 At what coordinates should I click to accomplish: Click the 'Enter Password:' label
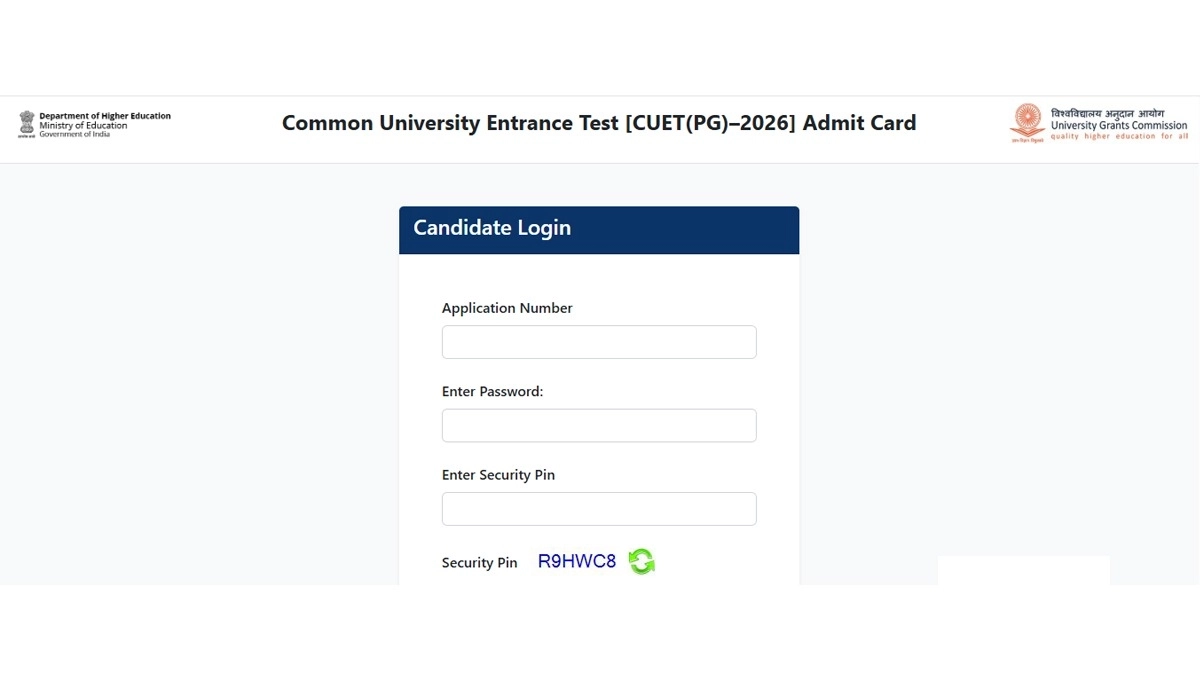pyautogui.click(x=492, y=392)
